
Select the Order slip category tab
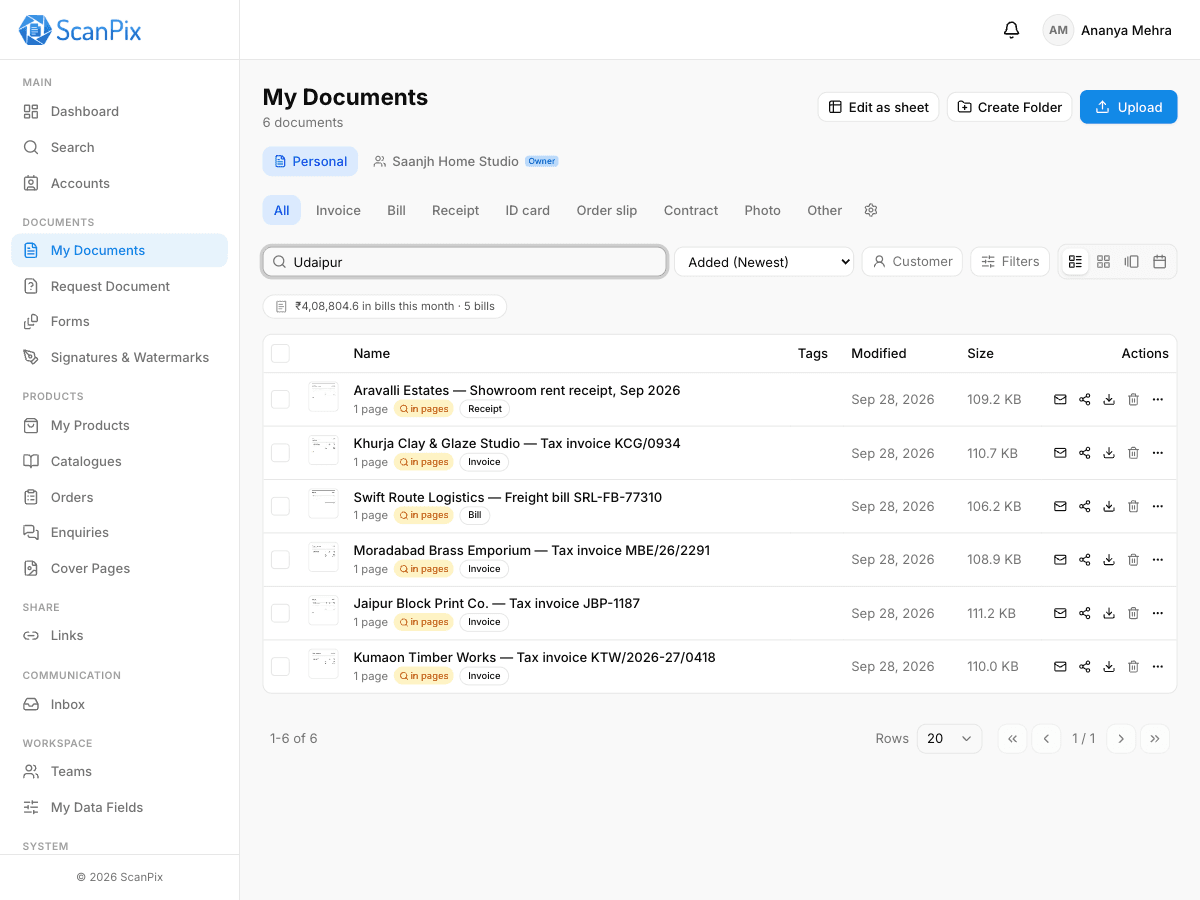tap(607, 210)
